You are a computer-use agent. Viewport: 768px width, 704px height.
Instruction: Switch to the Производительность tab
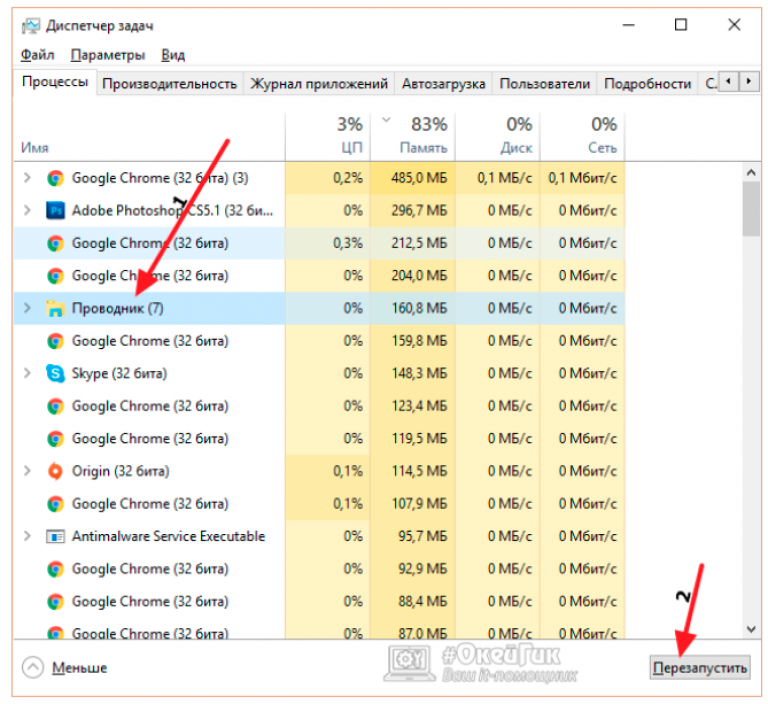(x=169, y=84)
